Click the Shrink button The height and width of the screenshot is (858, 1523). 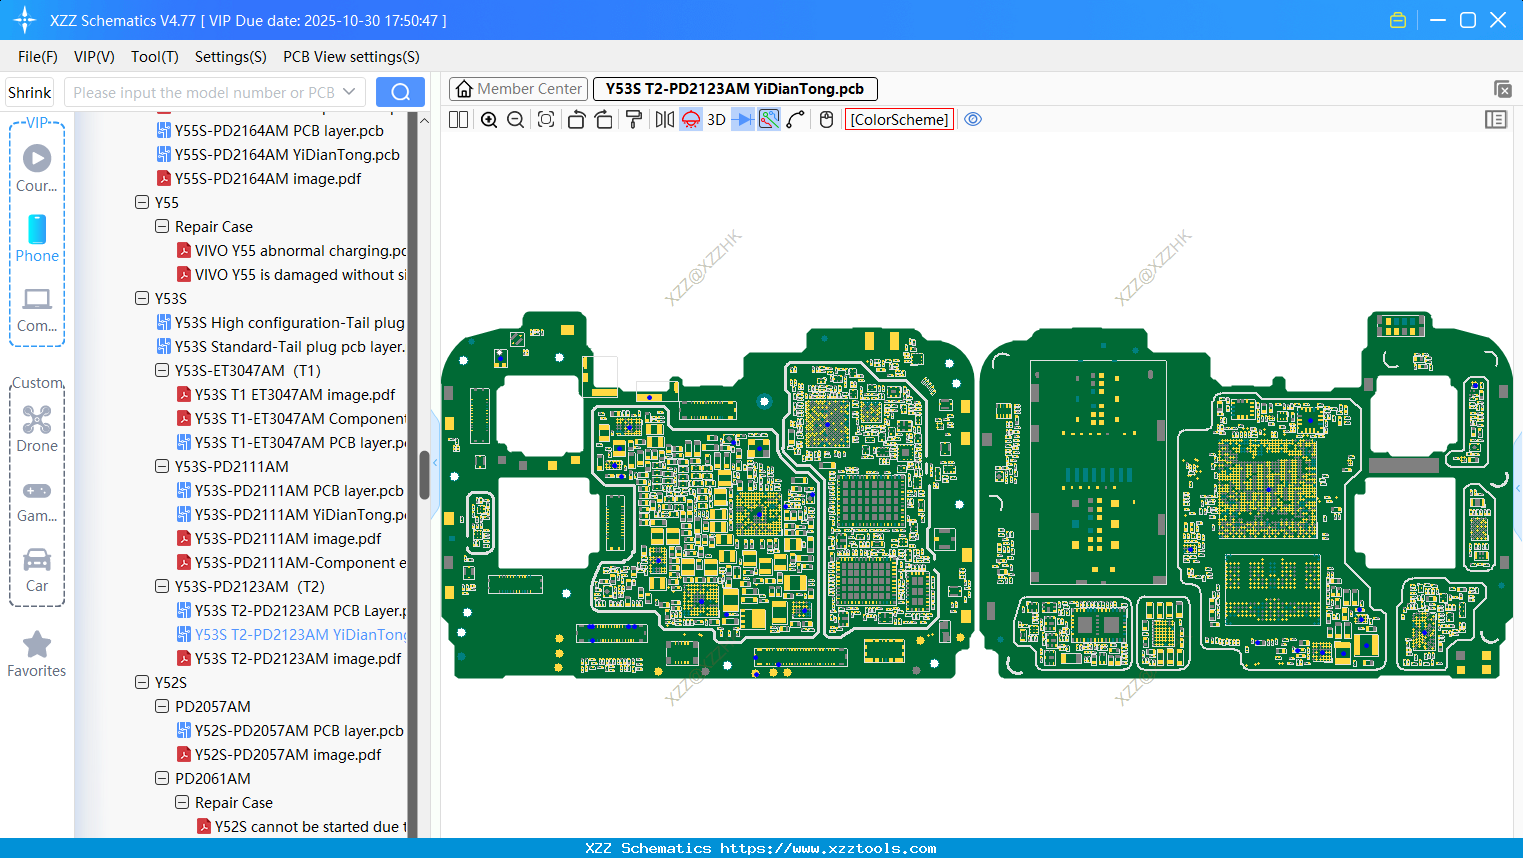tap(30, 92)
